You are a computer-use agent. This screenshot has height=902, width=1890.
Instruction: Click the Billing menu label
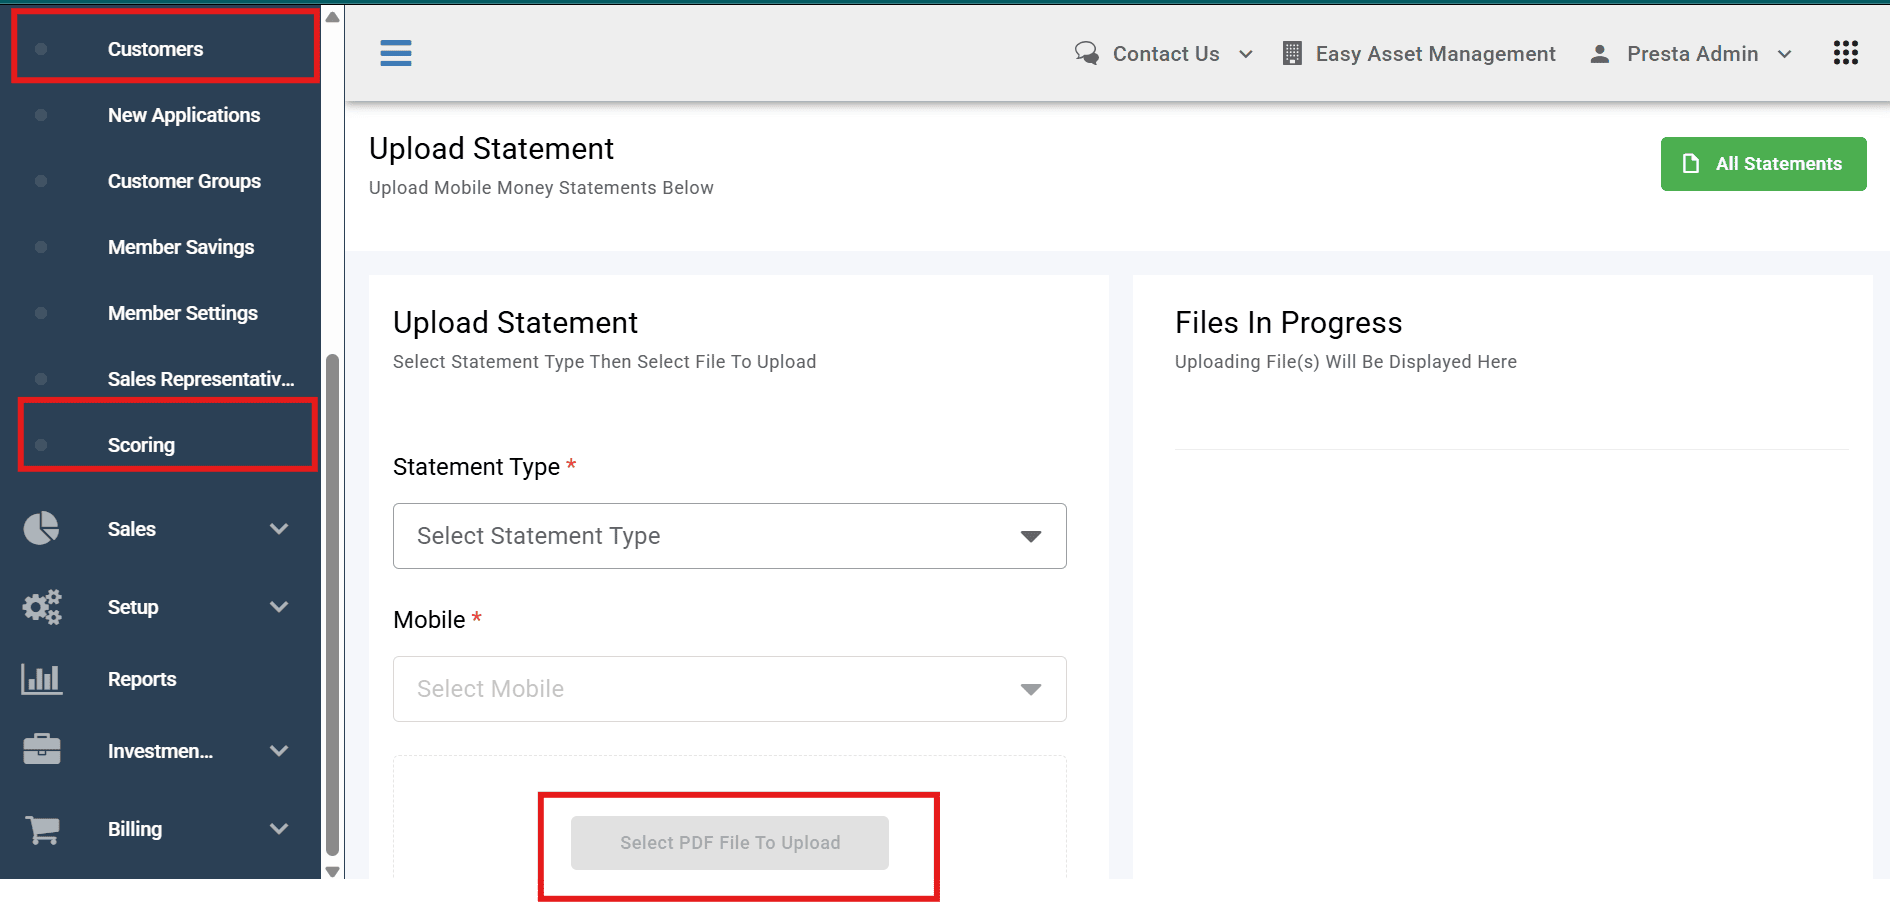(x=135, y=829)
